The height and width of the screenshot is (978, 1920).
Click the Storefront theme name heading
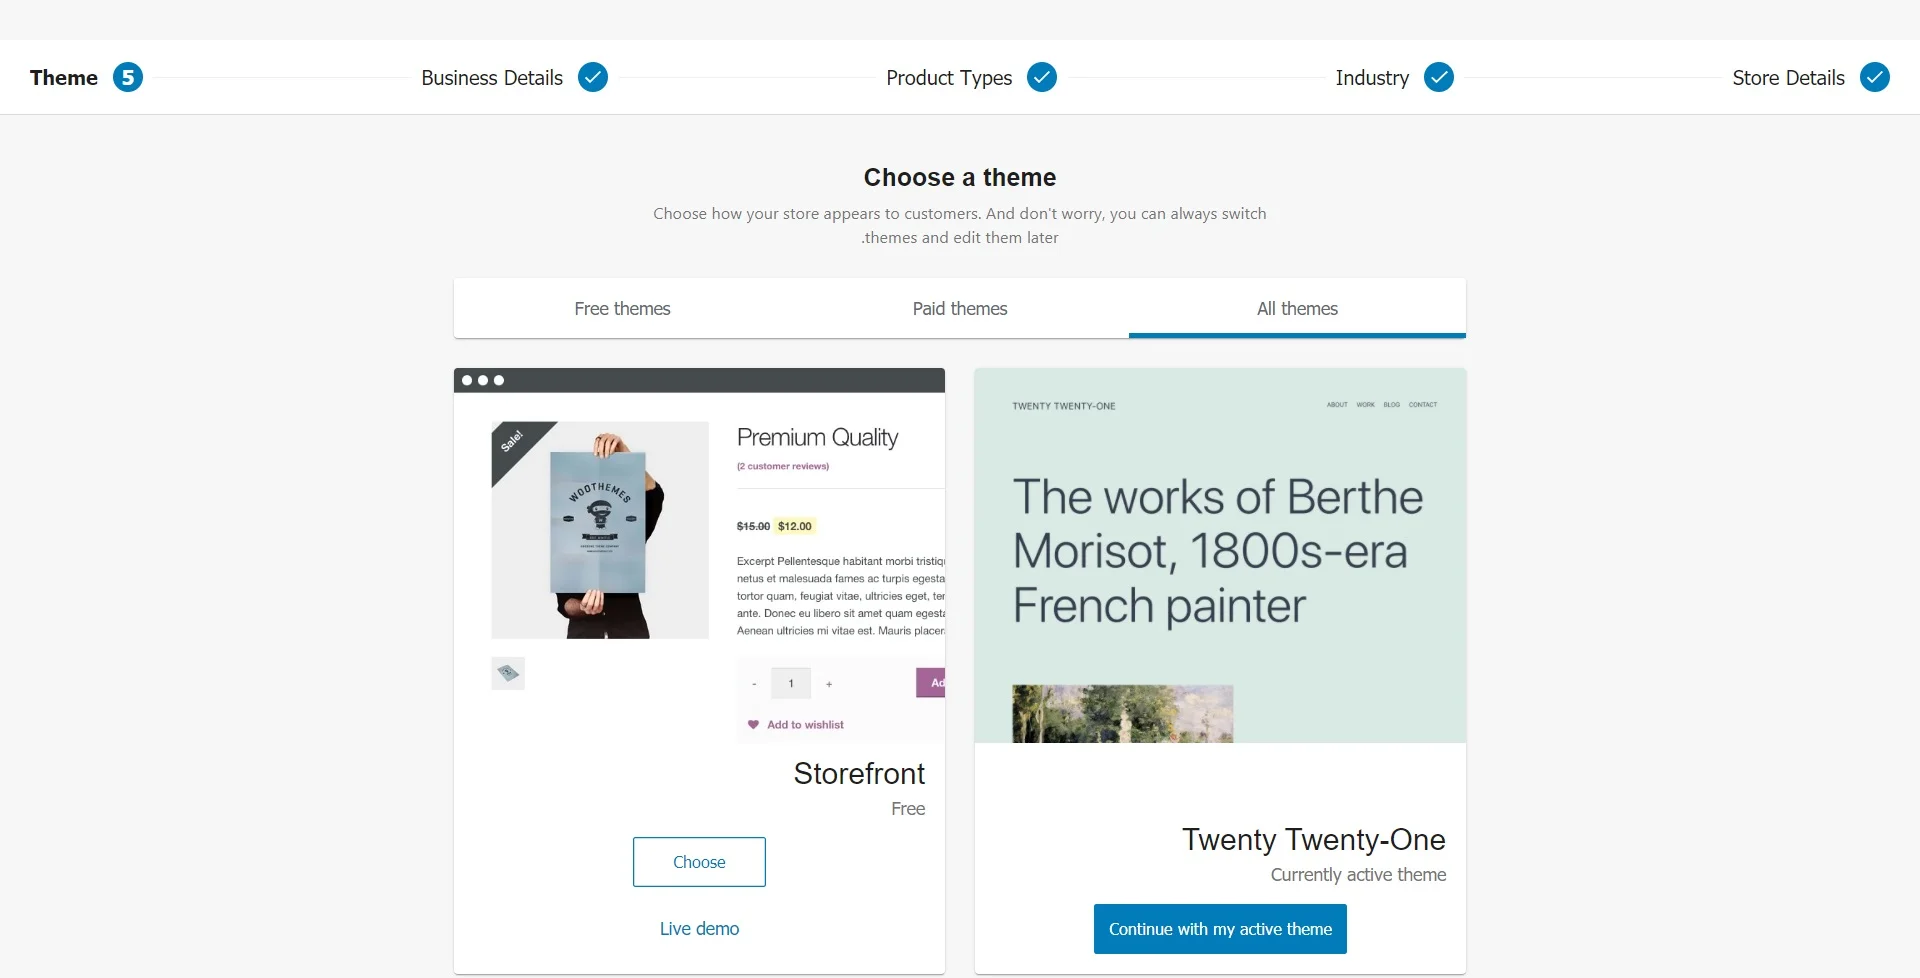pos(859,774)
